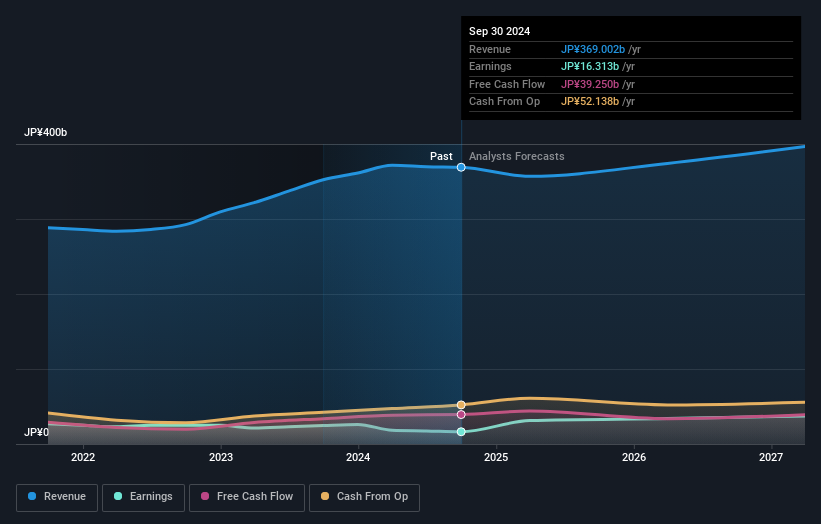This screenshot has width=821, height=524.
Task: Click the Earnings row label in tooltip
Action: coord(490,66)
